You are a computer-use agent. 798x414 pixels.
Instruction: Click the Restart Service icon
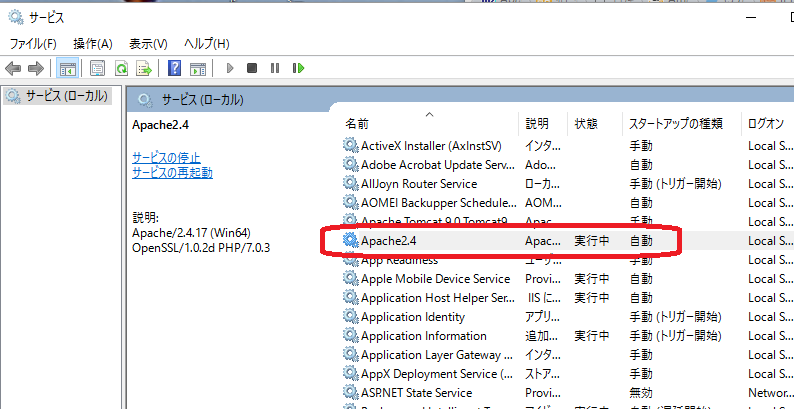(298, 68)
